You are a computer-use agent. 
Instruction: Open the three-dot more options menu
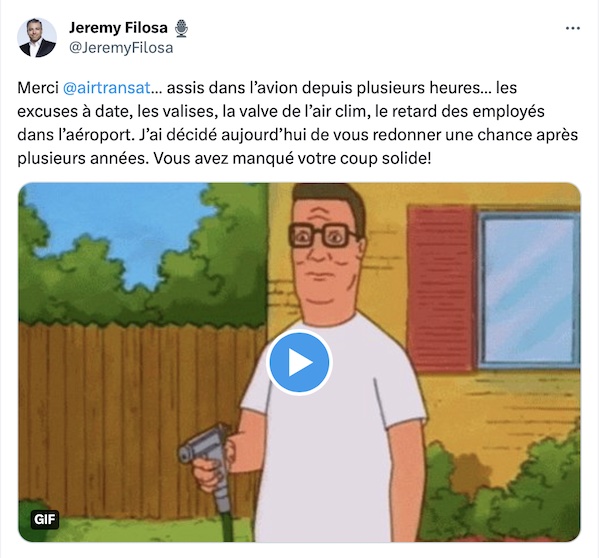click(x=572, y=28)
